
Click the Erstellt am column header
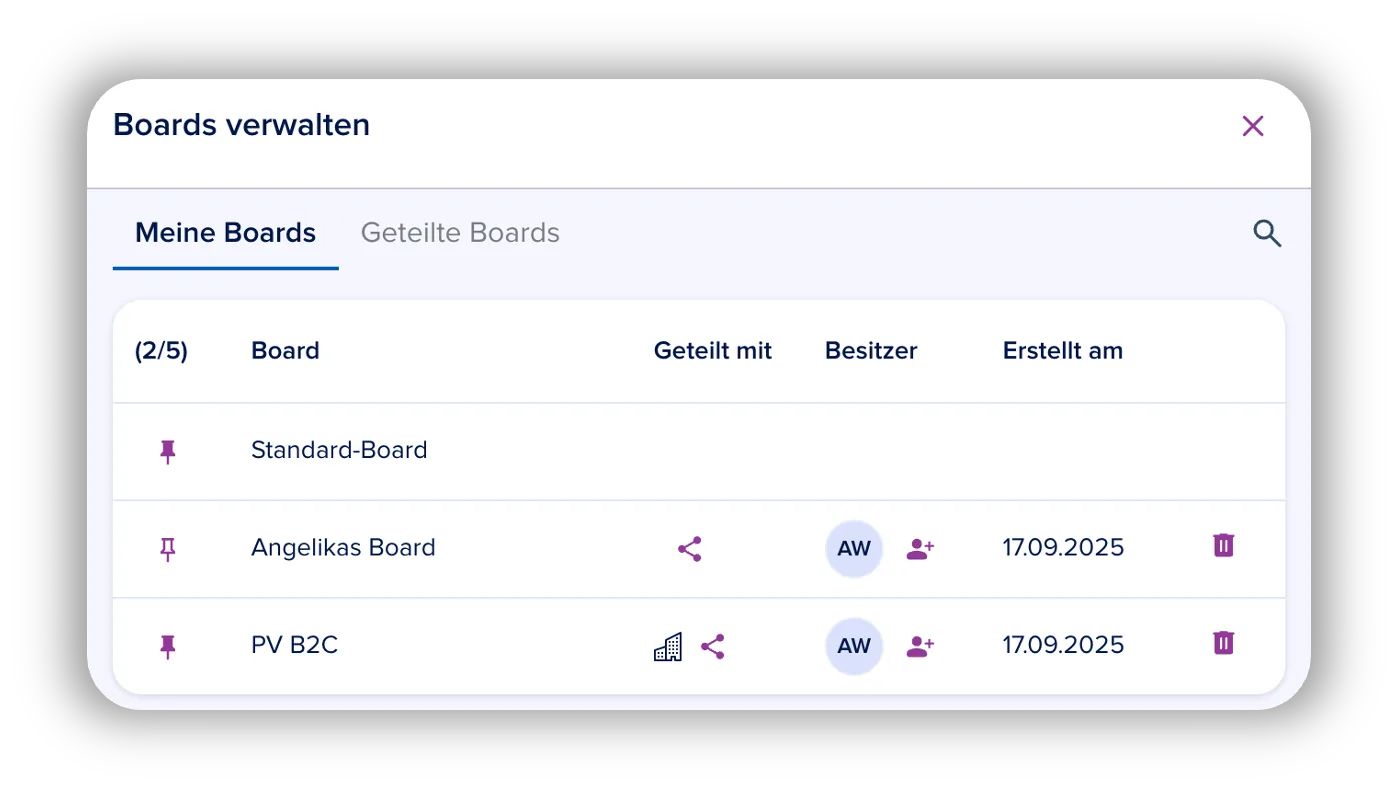pos(1063,351)
